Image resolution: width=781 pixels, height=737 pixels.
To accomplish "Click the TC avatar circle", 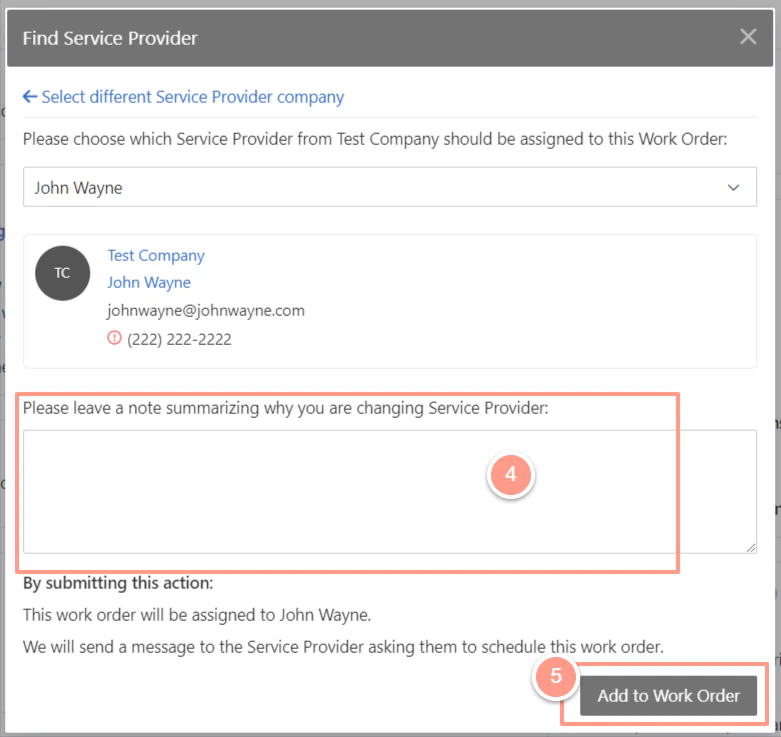I will (x=62, y=273).
